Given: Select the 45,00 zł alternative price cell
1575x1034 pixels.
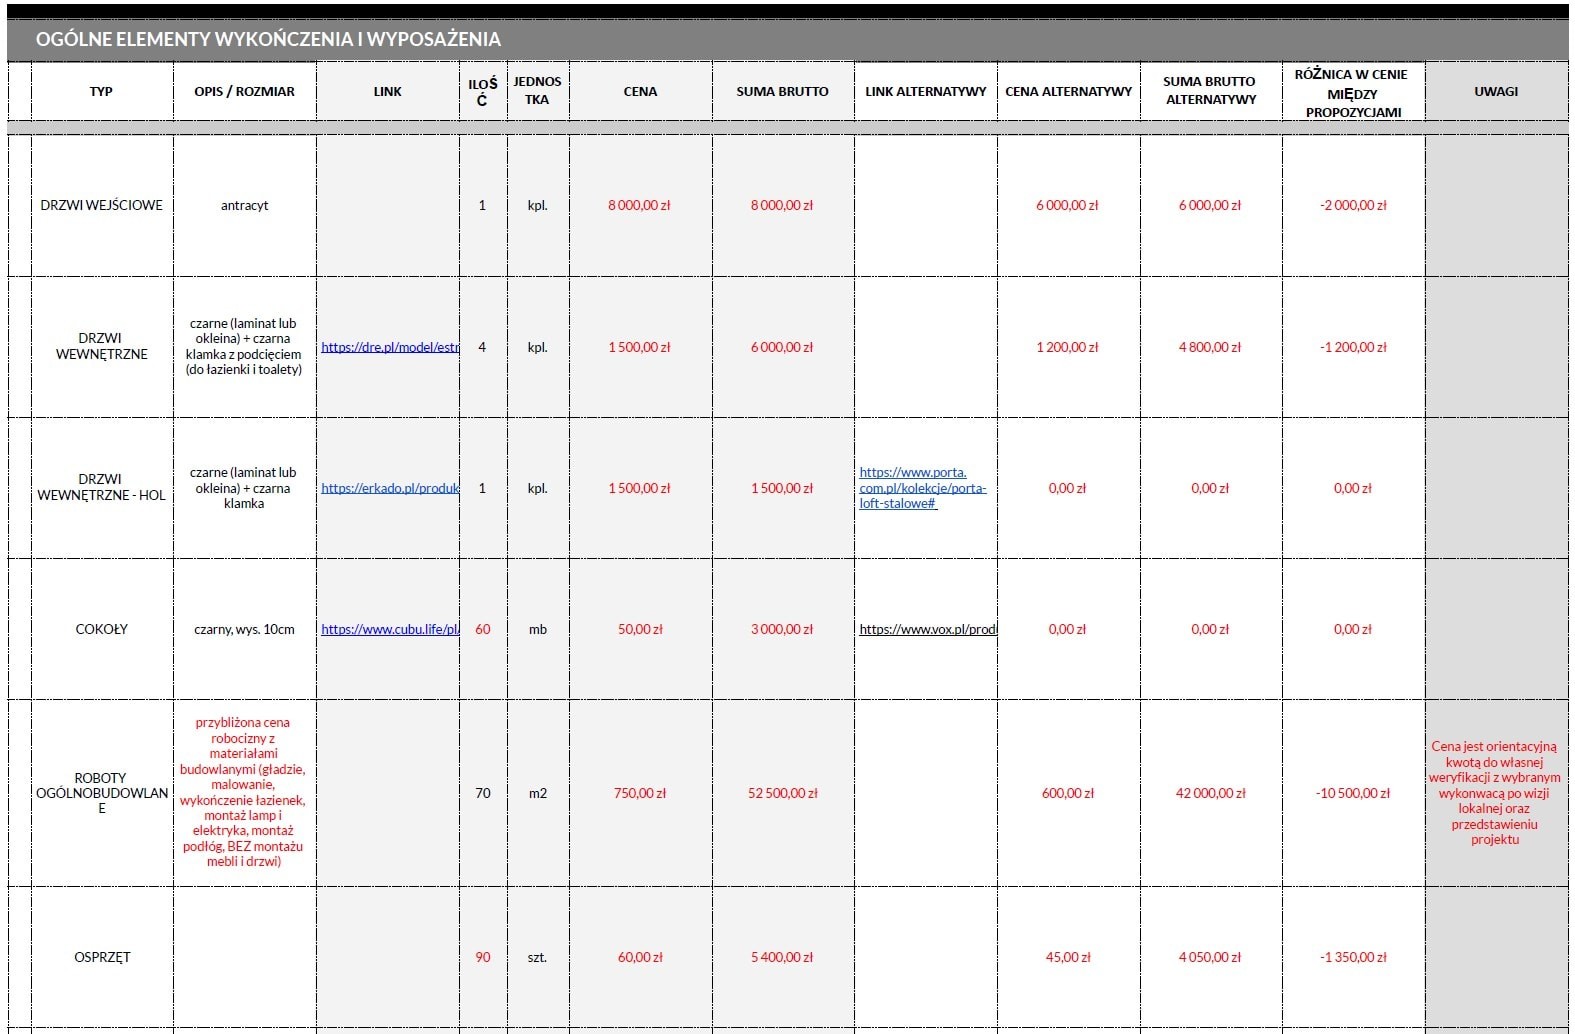Looking at the screenshot, I should (1069, 957).
